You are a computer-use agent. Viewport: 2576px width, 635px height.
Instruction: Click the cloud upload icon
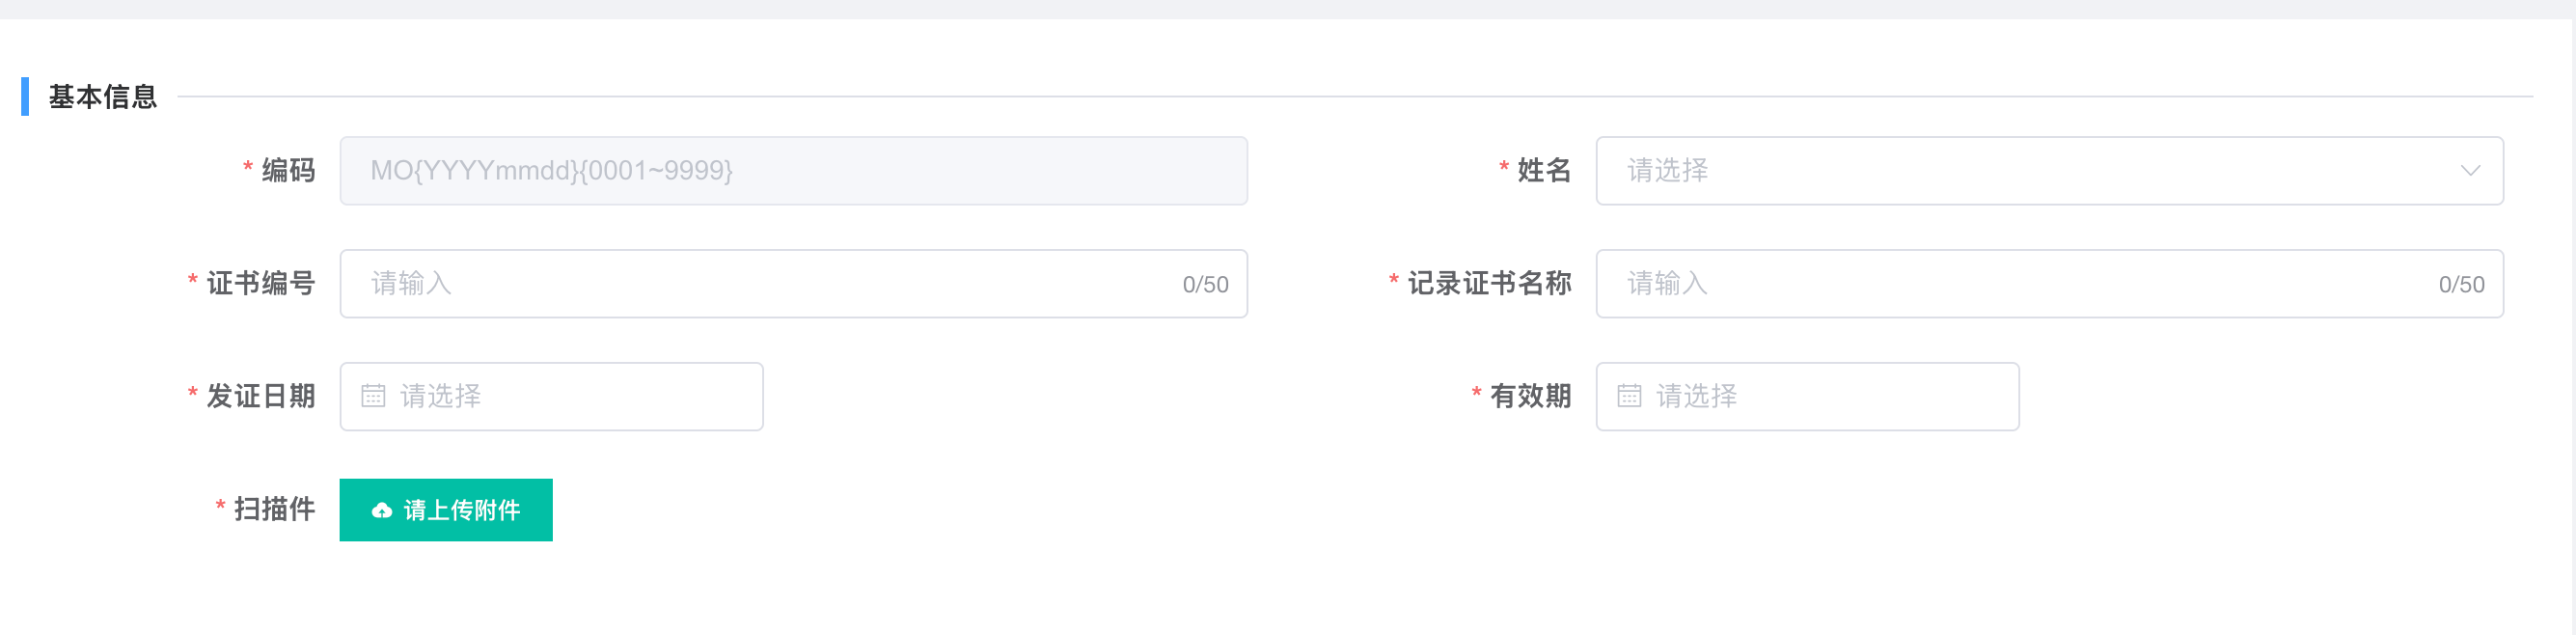click(381, 511)
